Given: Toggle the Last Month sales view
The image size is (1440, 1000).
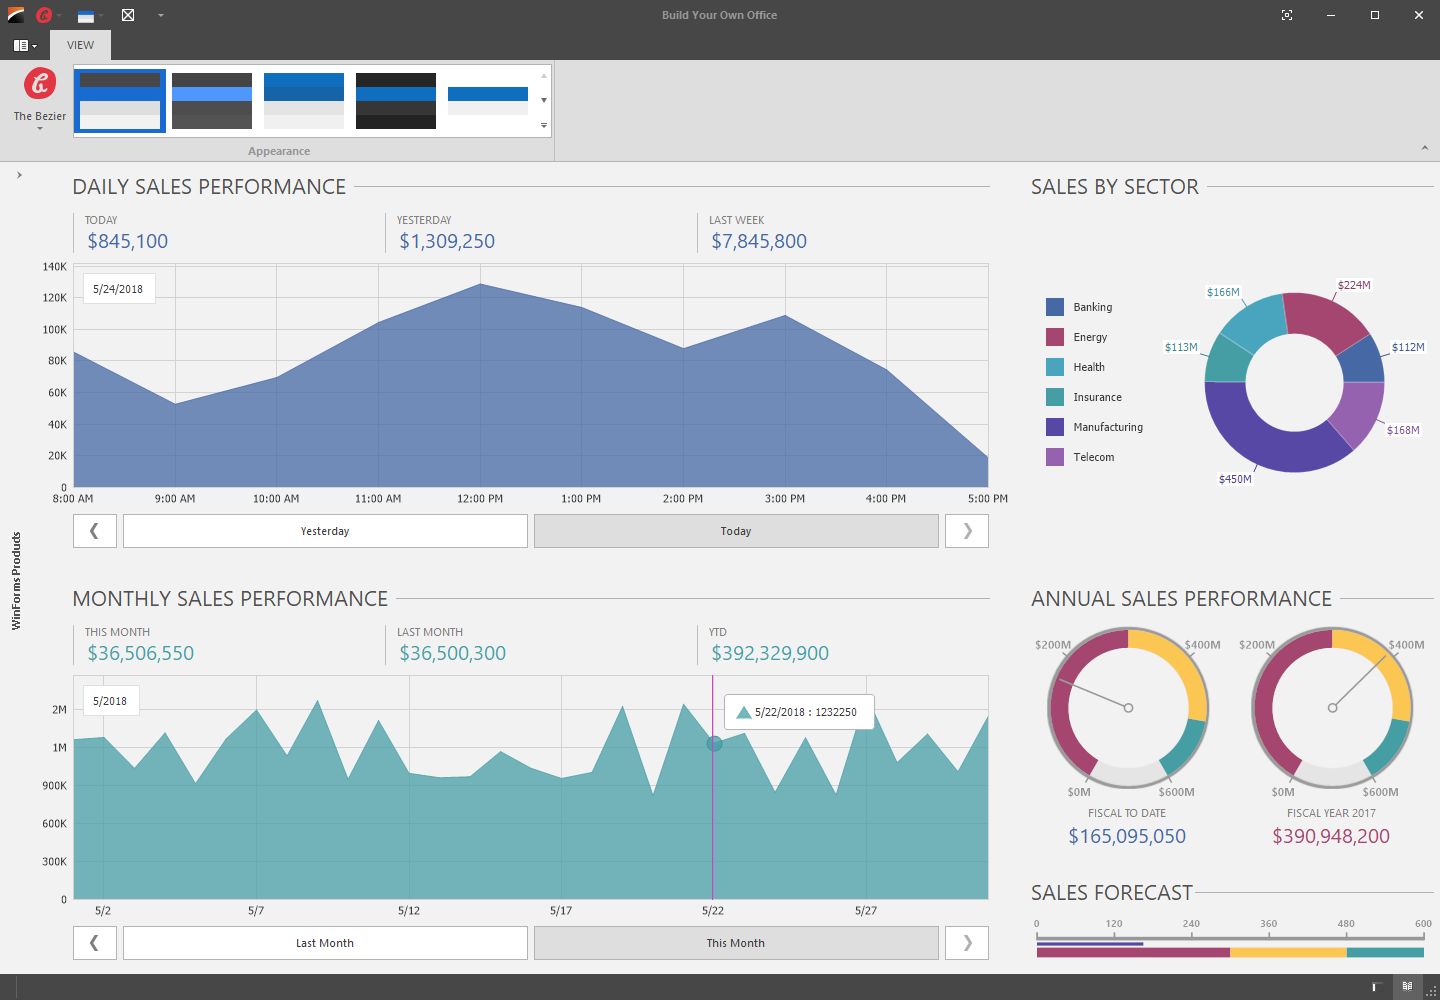Looking at the screenshot, I should (x=325, y=943).
